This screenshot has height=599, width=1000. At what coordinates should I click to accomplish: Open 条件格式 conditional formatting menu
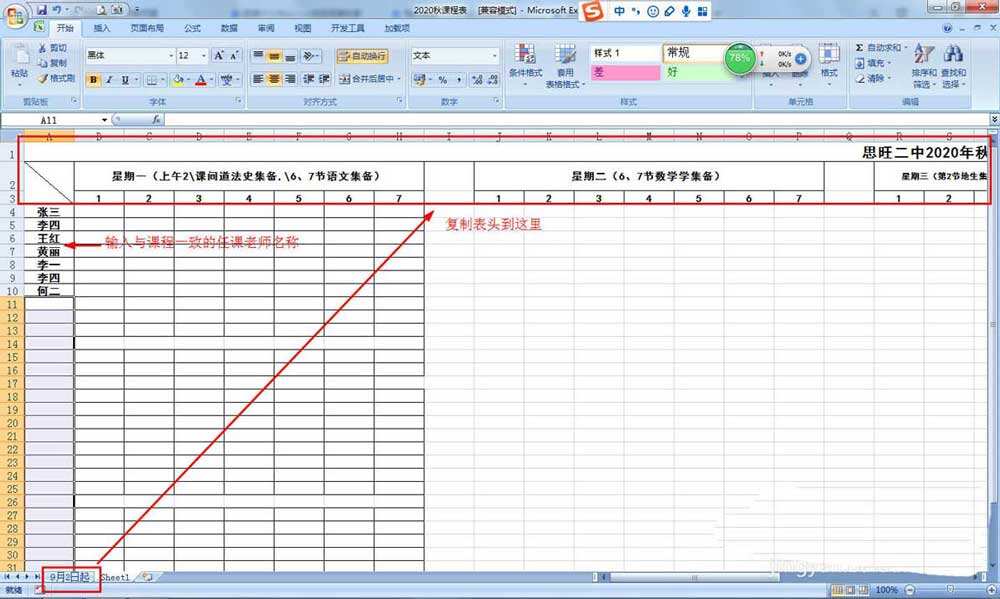coord(526,65)
